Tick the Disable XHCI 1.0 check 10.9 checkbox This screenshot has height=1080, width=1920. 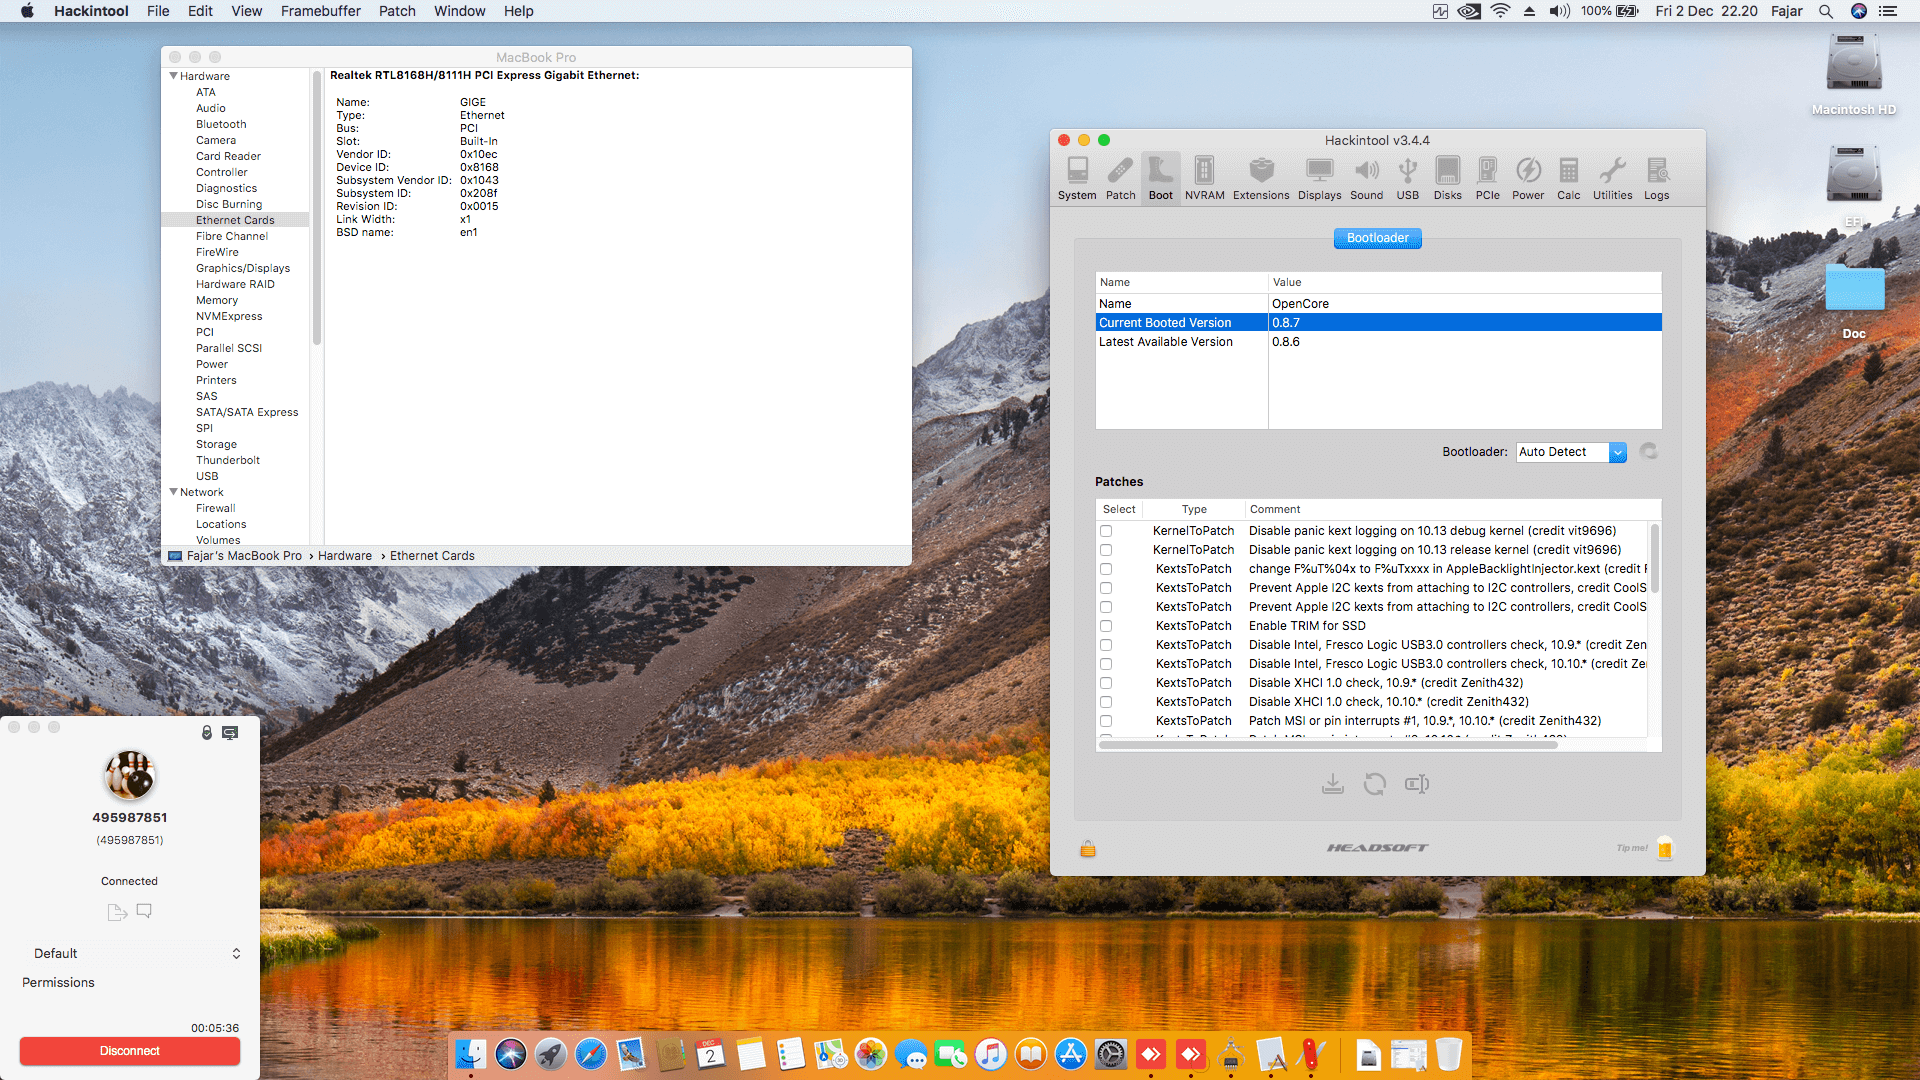[x=1106, y=683]
